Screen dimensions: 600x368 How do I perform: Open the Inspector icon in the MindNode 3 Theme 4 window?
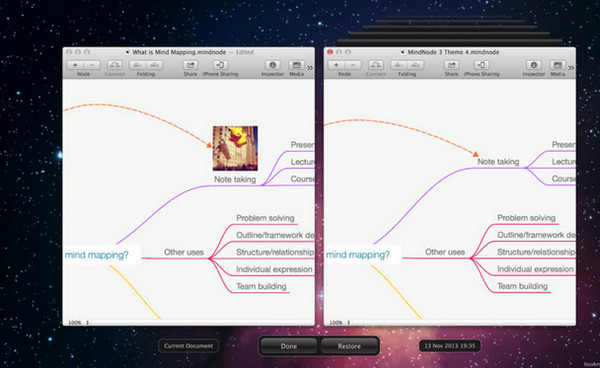click(534, 65)
